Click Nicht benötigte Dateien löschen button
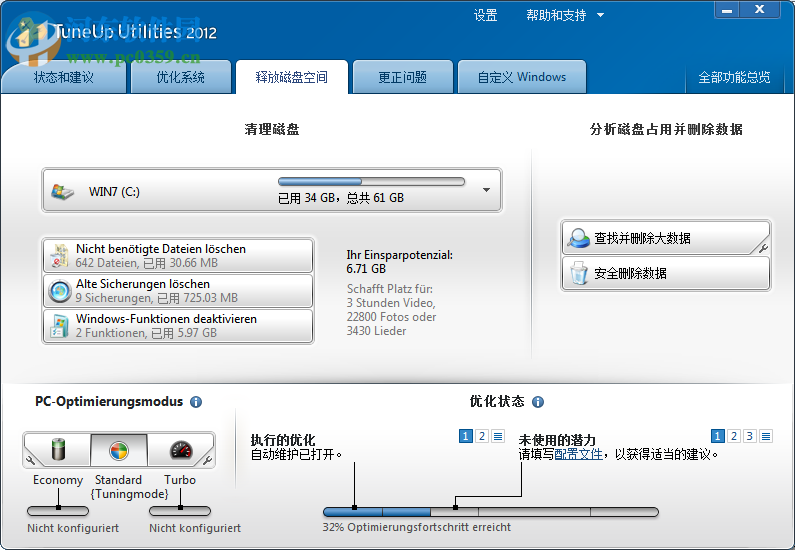Viewport: 795px width, 550px height. click(178, 255)
